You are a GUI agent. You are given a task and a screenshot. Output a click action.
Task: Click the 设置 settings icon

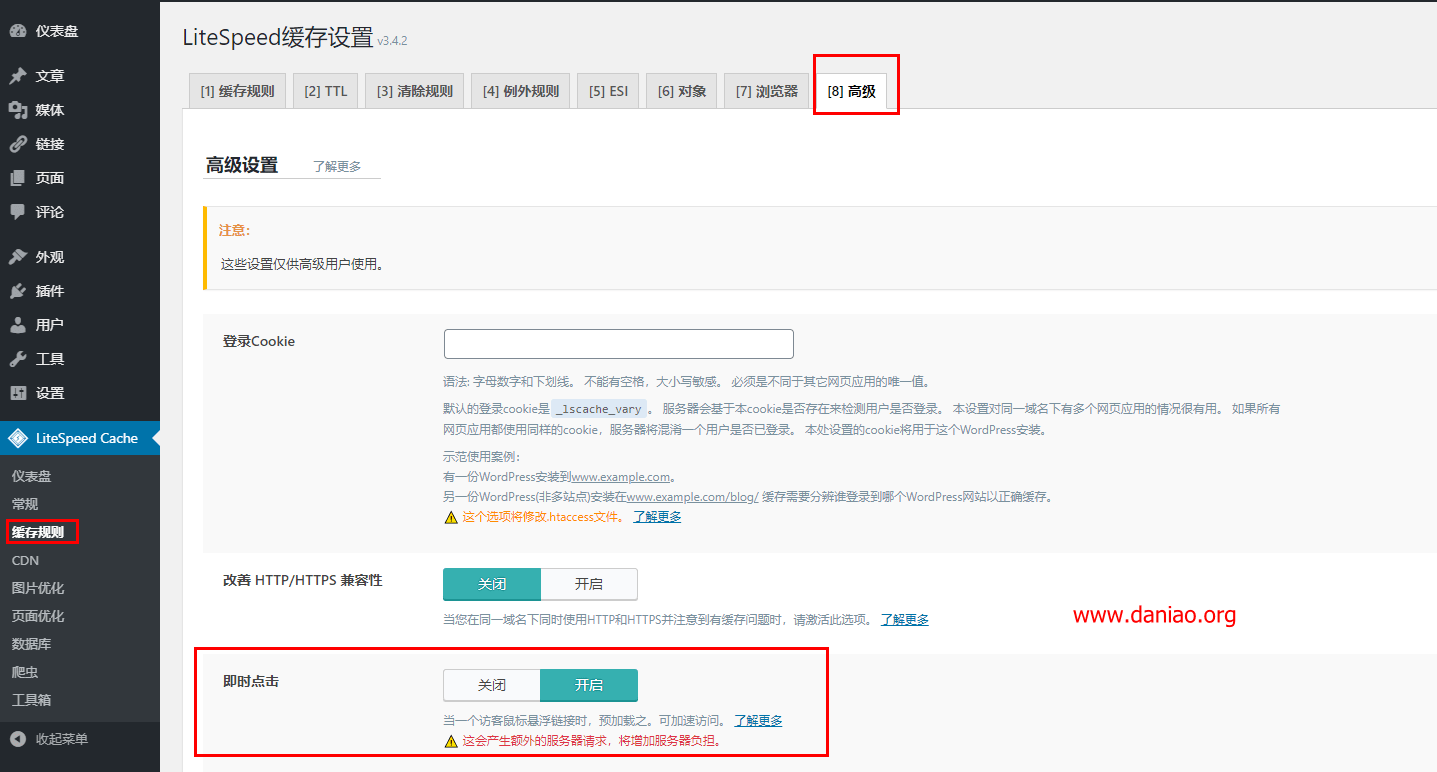18,393
